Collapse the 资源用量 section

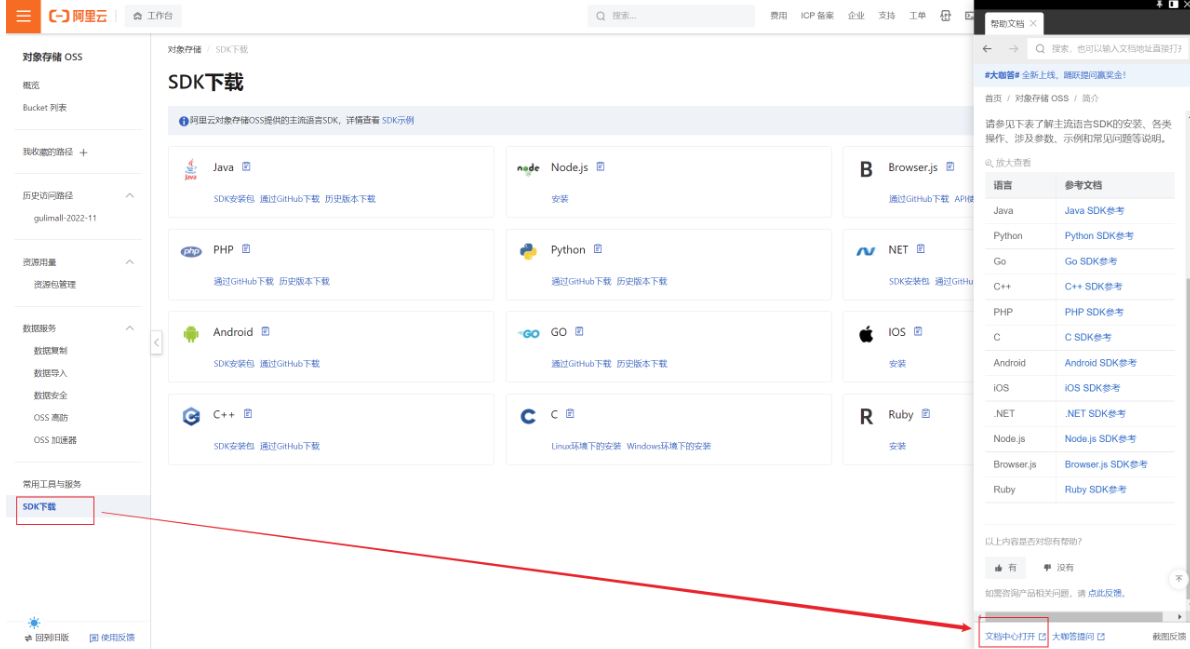click(130, 262)
